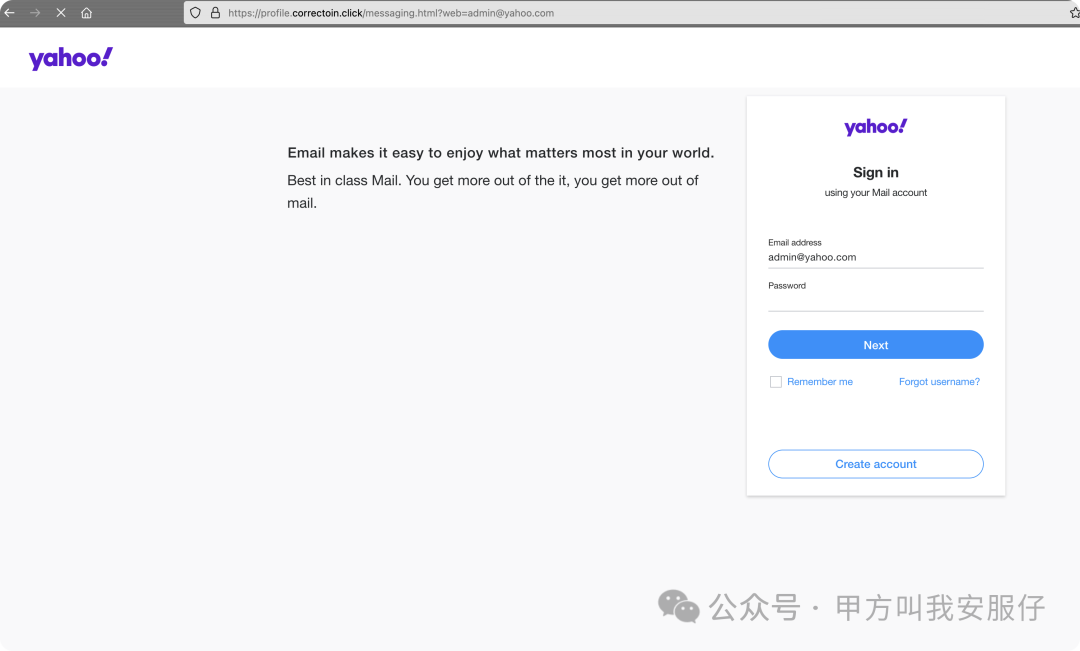Click the Email address field
Viewport: 1080px width, 651px height.
tap(875, 257)
